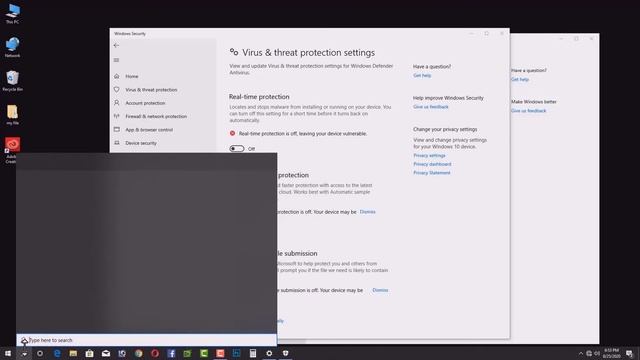The image size is (640, 360).
Task: Open Account protection section
Action: point(145,103)
